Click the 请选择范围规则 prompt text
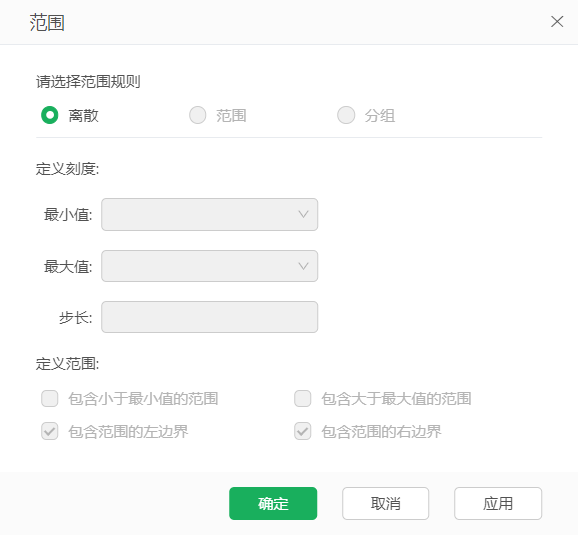The width and height of the screenshot is (578, 540). 88,81
